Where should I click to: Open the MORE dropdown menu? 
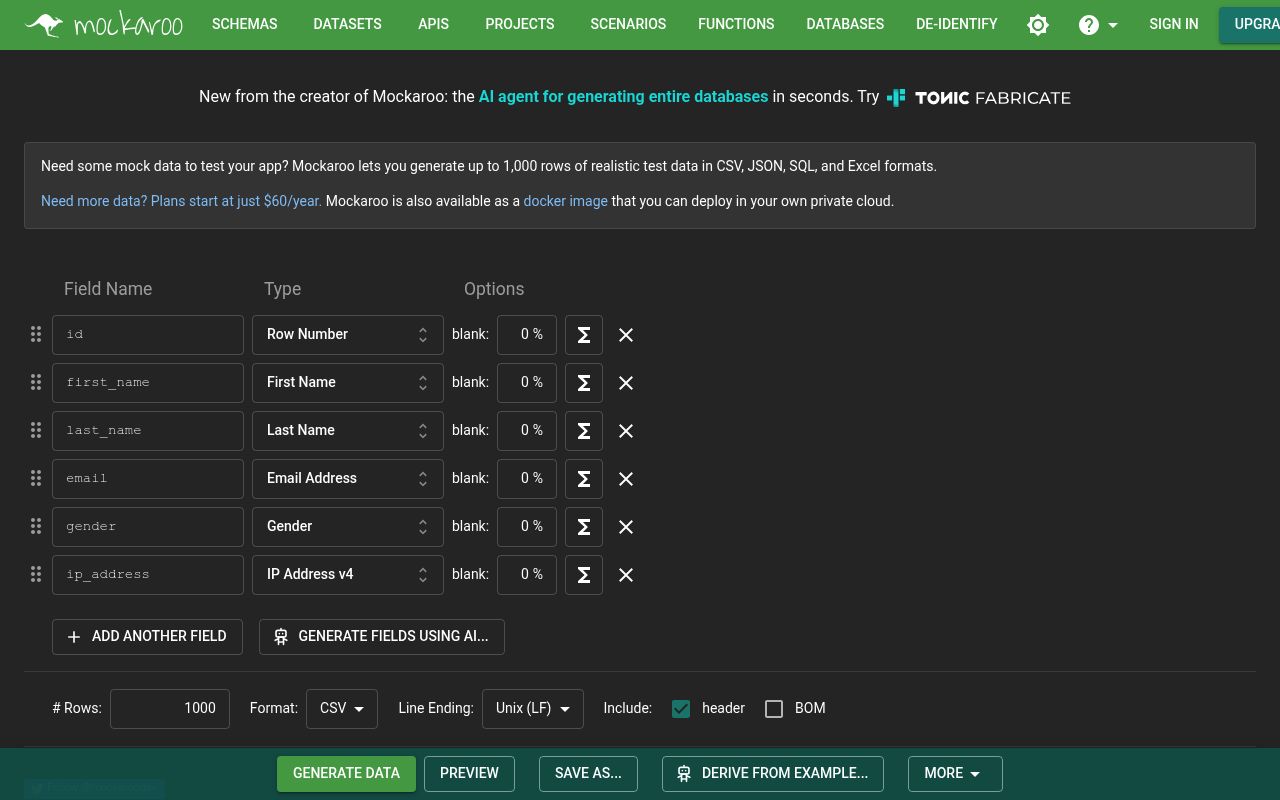[954, 773]
